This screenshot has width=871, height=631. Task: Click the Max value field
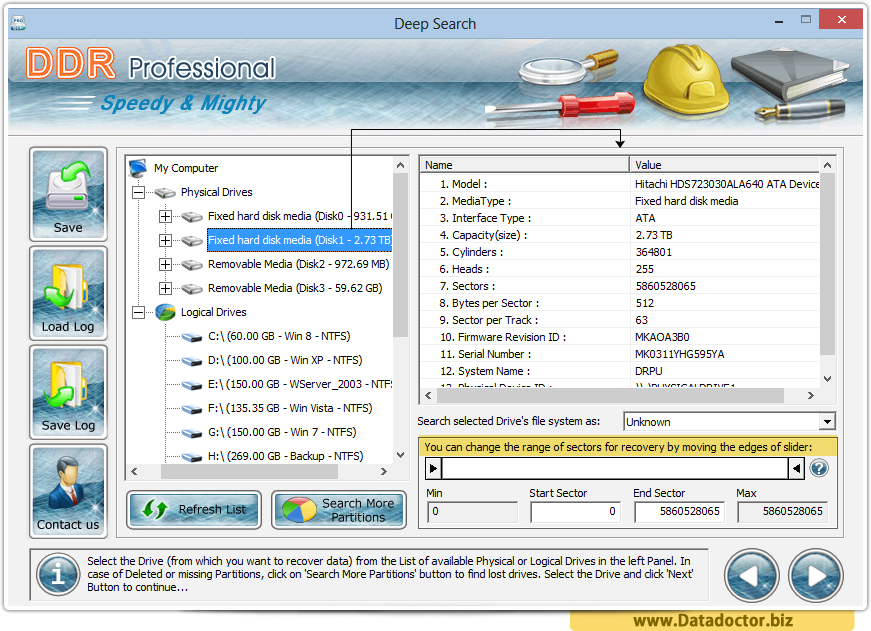tap(782, 512)
